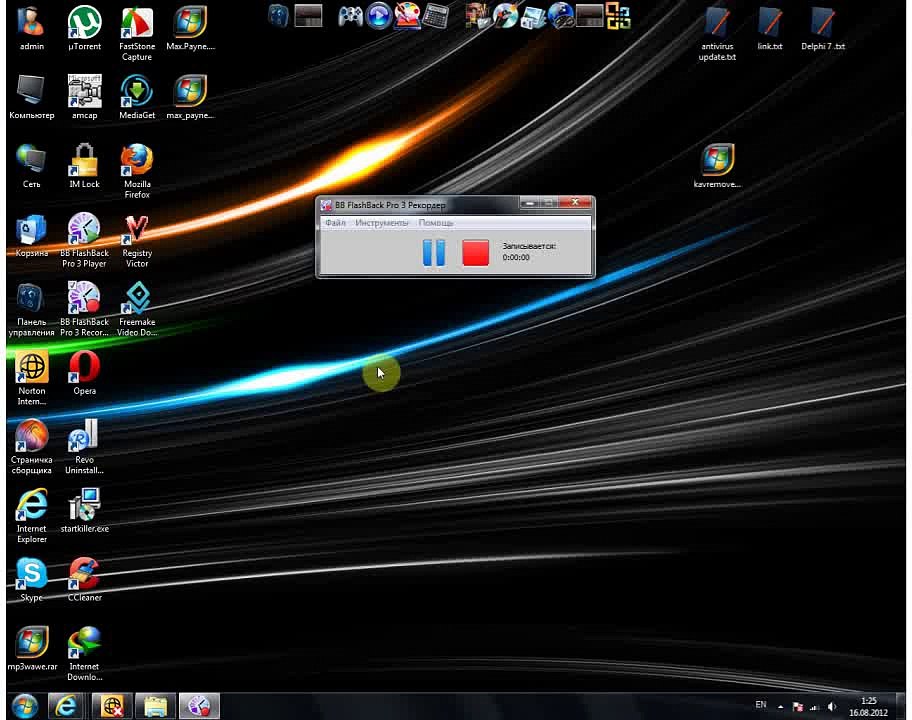
Task: Select the admin user folder icon
Action: [31, 28]
